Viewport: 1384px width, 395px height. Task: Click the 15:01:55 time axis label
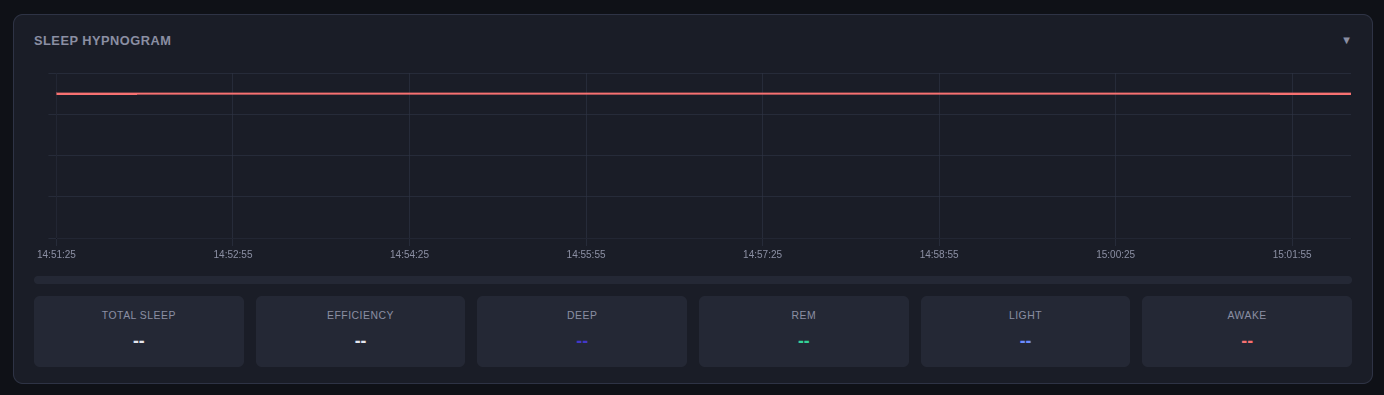(1292, 255)
